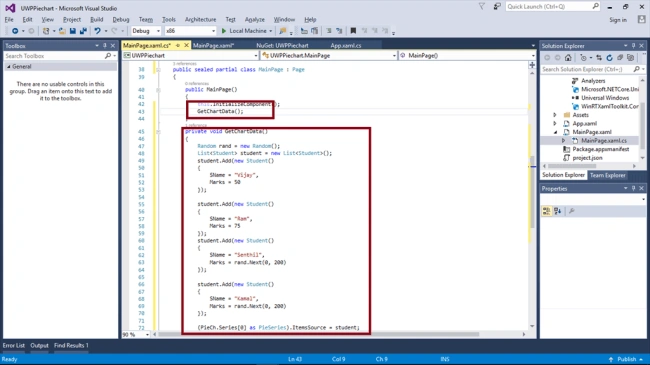Toggle Categorized view in Properties panel

(546, 211)
